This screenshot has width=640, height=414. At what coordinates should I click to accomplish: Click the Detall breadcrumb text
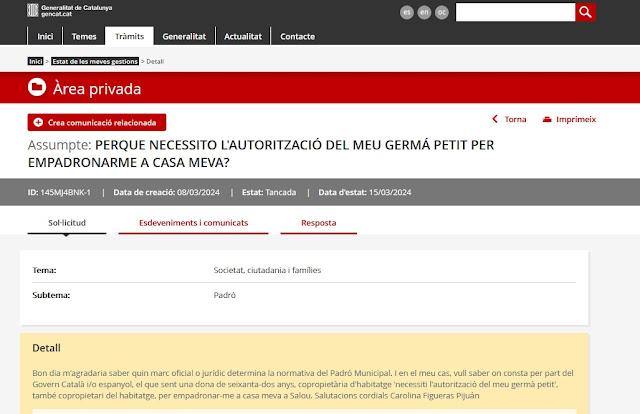pos(155,61)
